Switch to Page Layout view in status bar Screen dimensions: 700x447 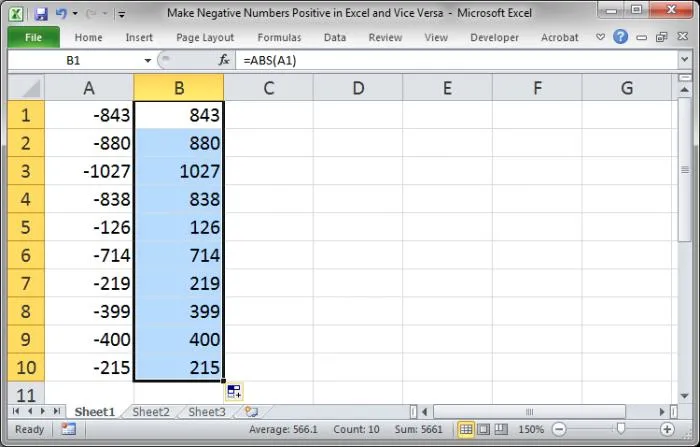point(483,430)
